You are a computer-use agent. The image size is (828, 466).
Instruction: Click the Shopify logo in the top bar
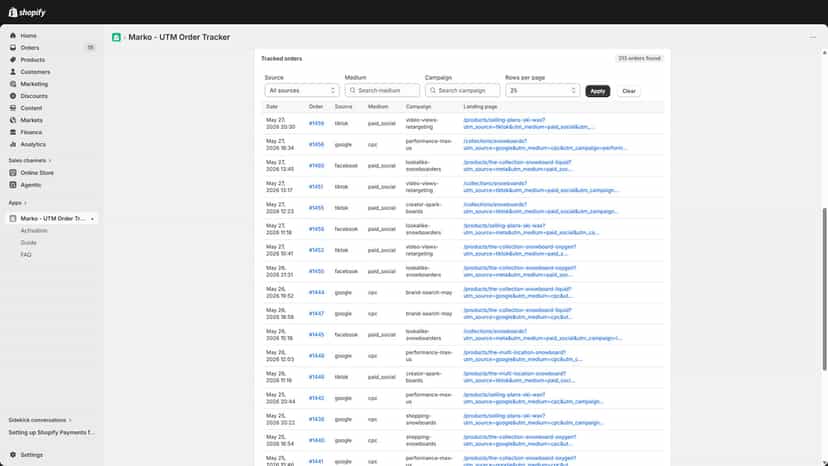pyautogui.click(x=27, y=12)
